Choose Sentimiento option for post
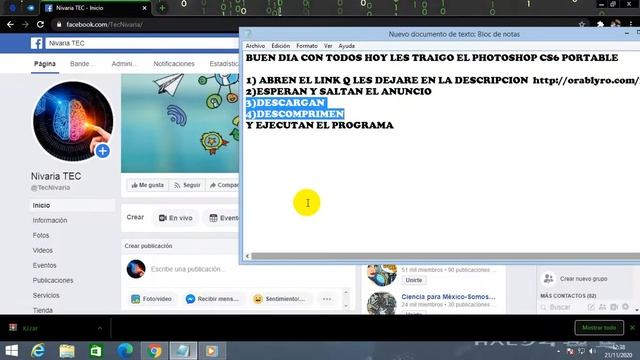 [x=280, y=299]
